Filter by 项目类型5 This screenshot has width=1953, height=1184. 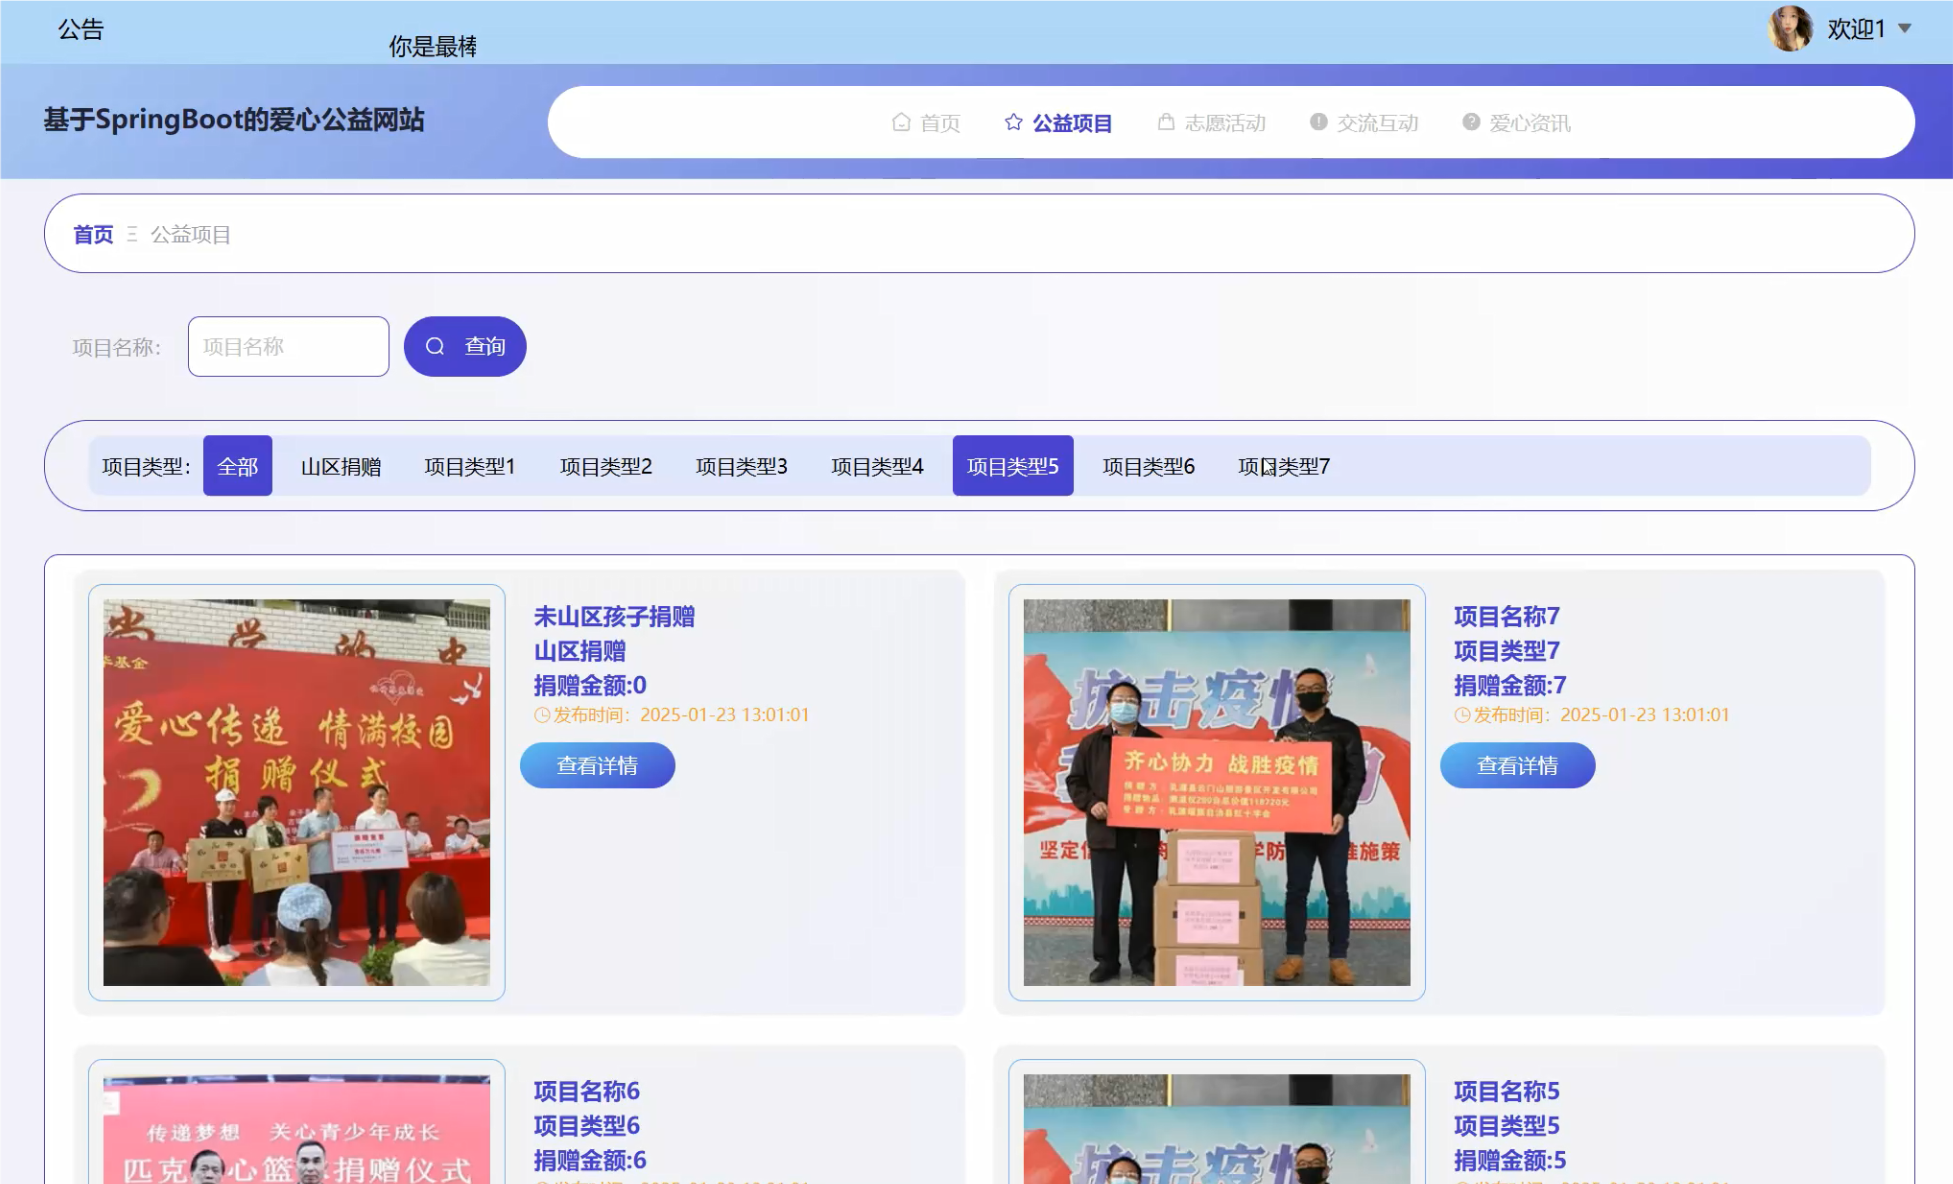(1012, 466)
